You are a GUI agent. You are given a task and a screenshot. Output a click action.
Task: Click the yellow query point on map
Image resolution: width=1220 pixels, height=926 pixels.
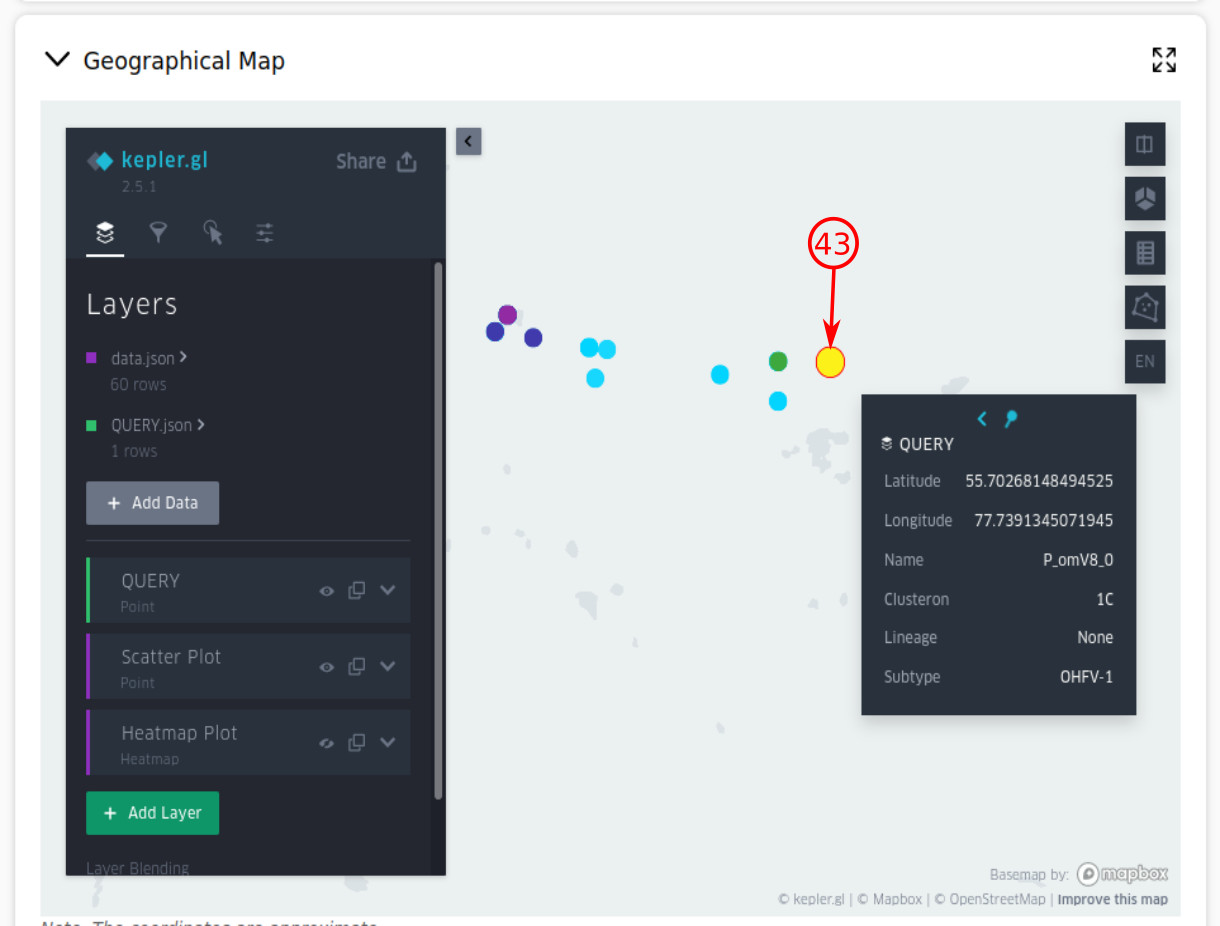click(x=830, y=362)
